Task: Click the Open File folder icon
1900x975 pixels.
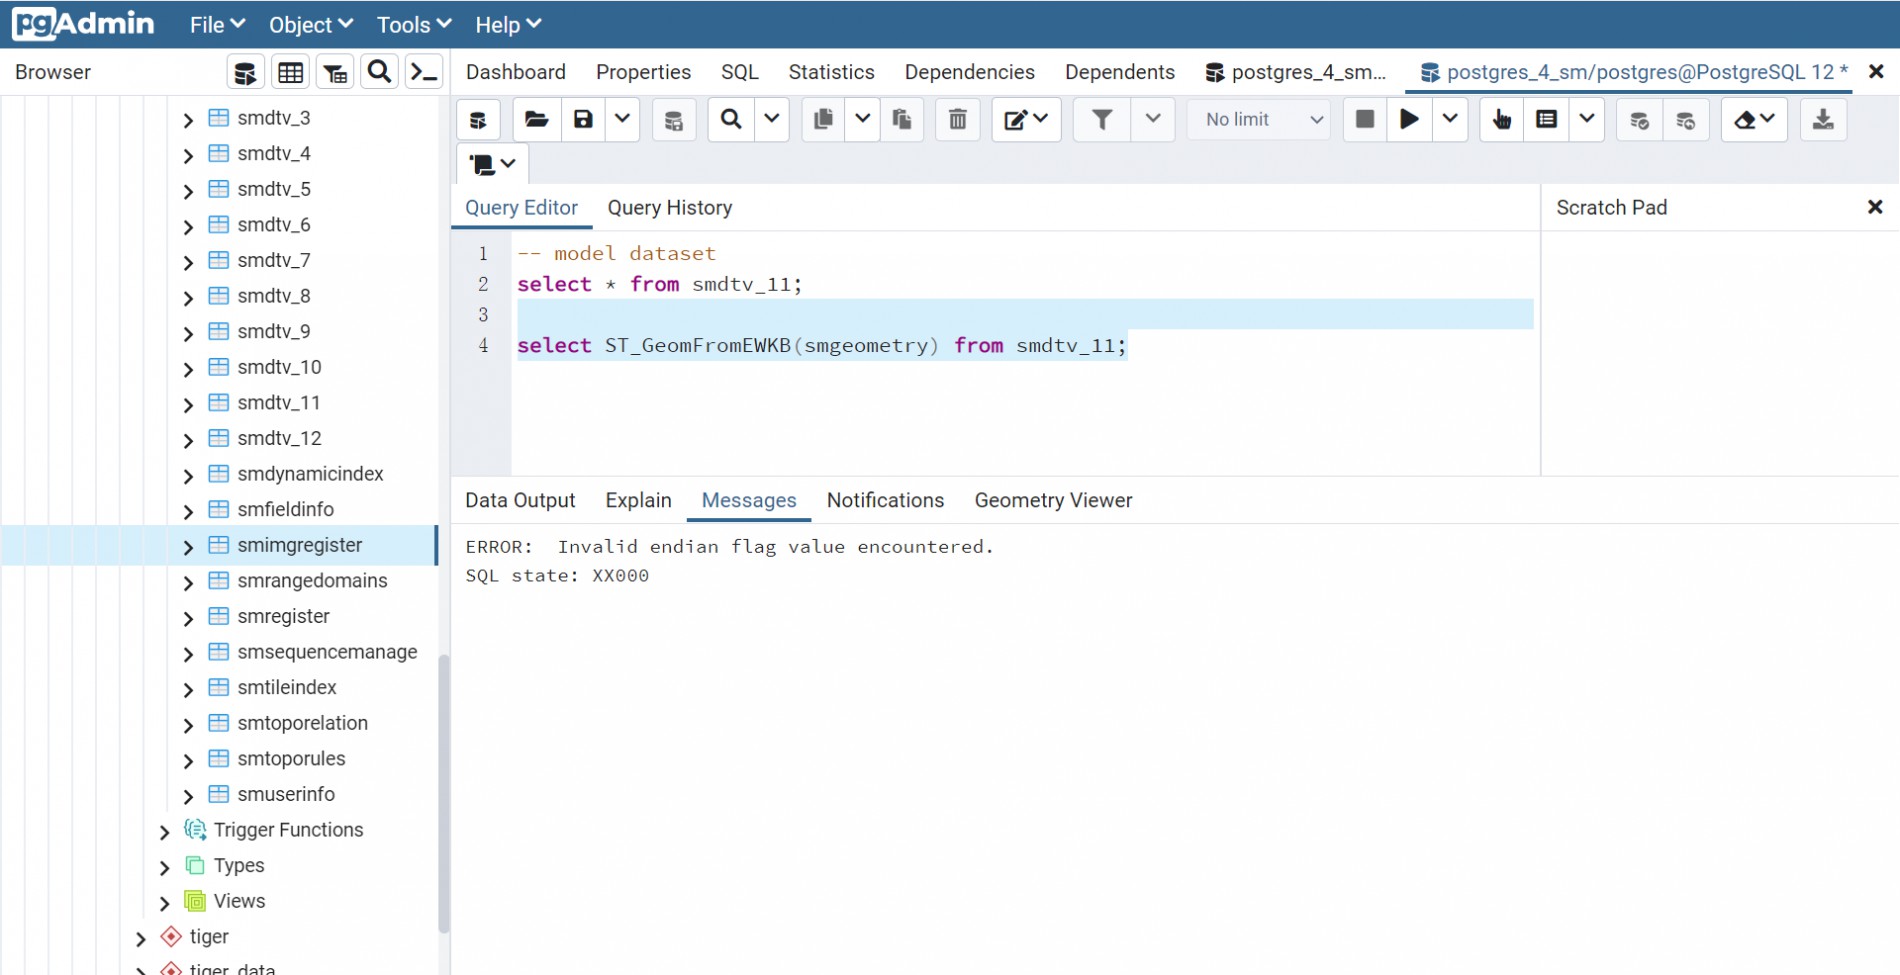Action: click(x=536, y=120)
